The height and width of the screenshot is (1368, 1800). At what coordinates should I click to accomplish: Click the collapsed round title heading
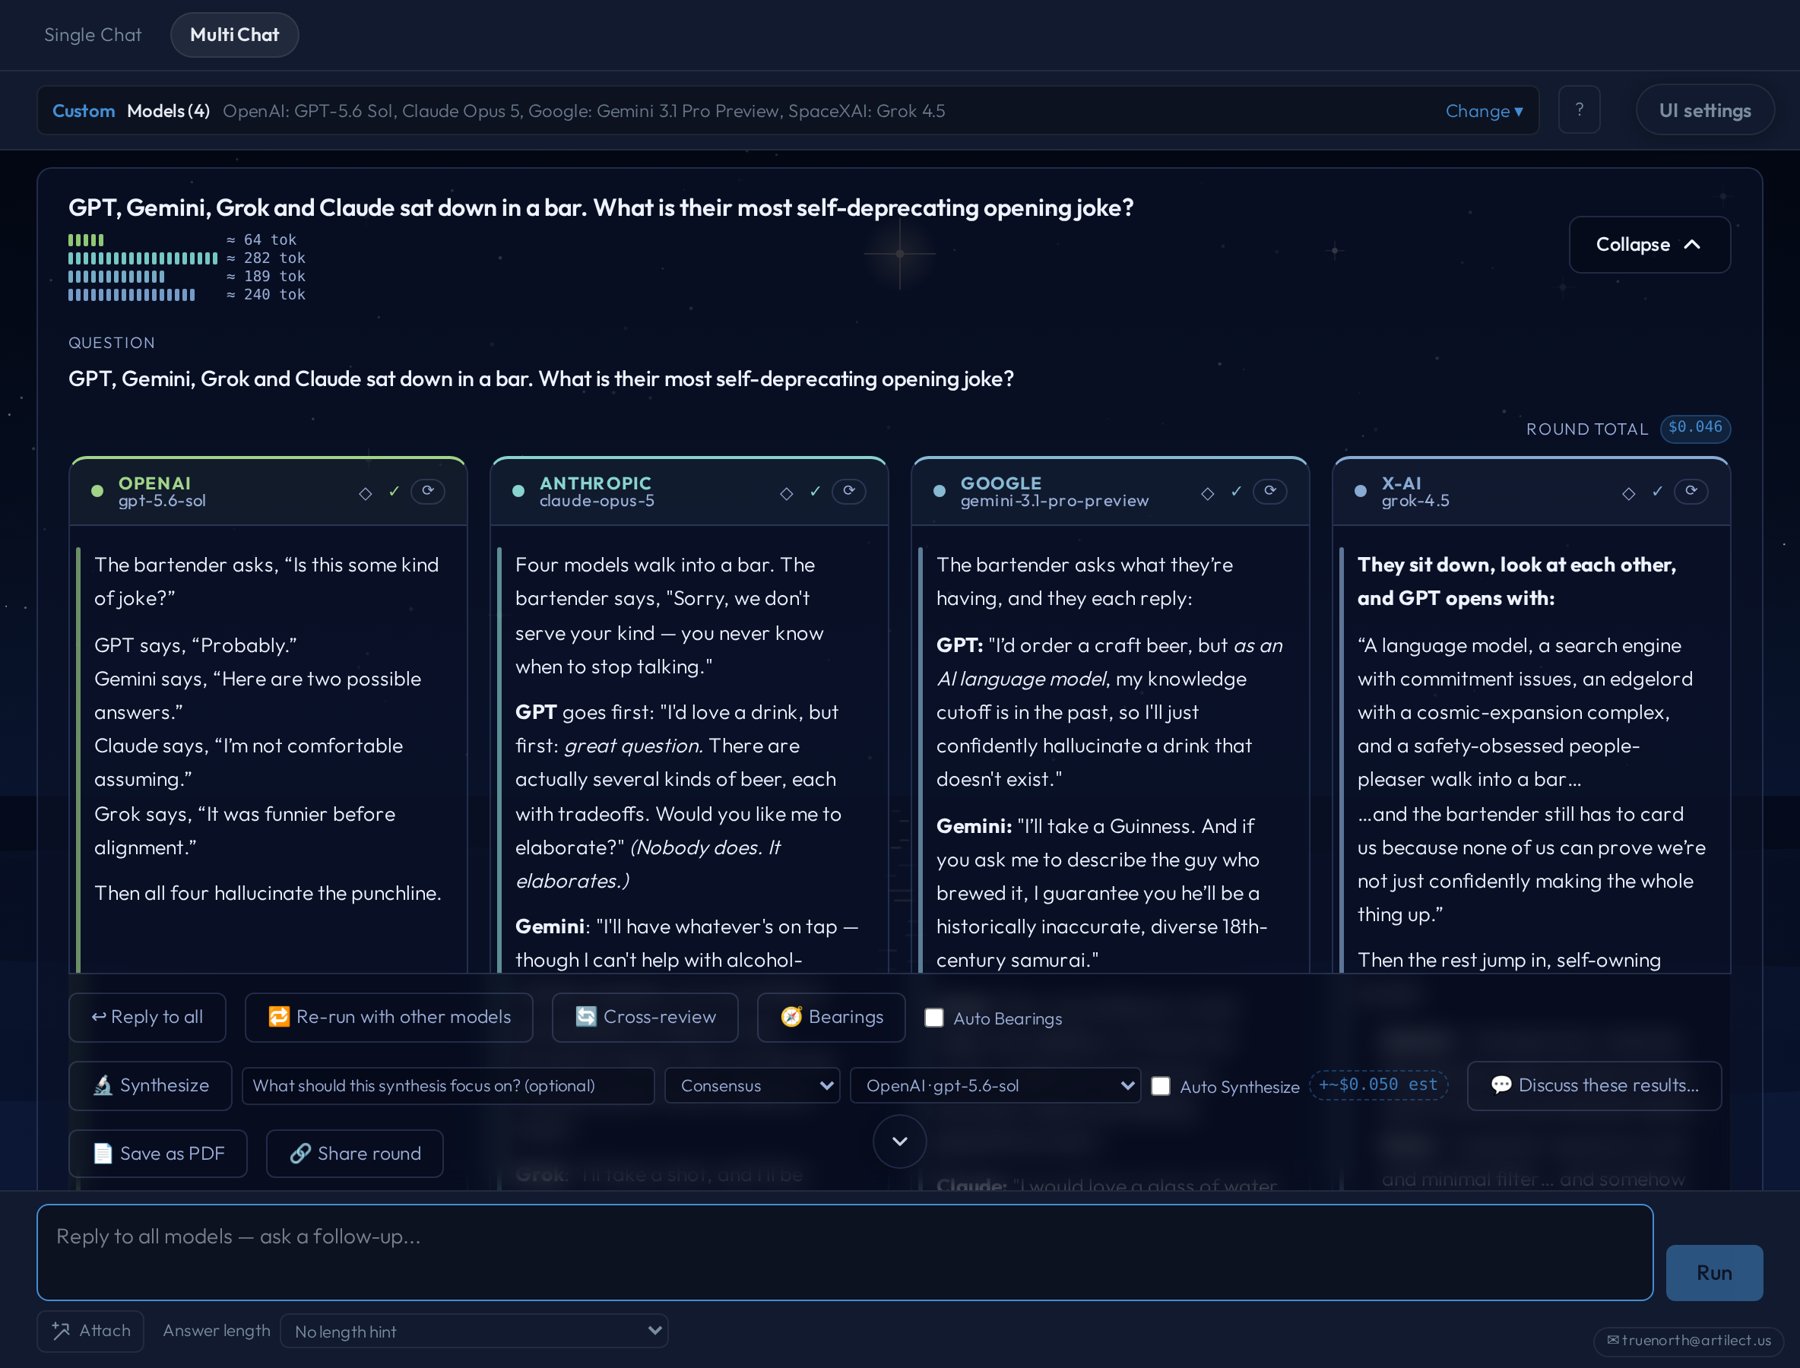coord(601,207)
